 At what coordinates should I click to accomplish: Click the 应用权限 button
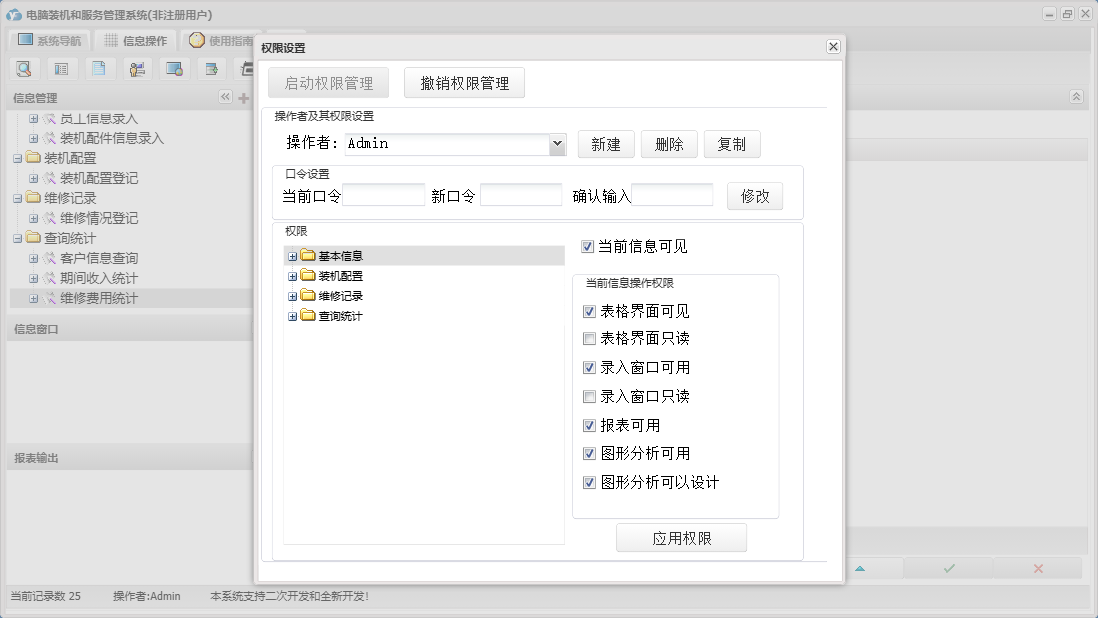681,538
